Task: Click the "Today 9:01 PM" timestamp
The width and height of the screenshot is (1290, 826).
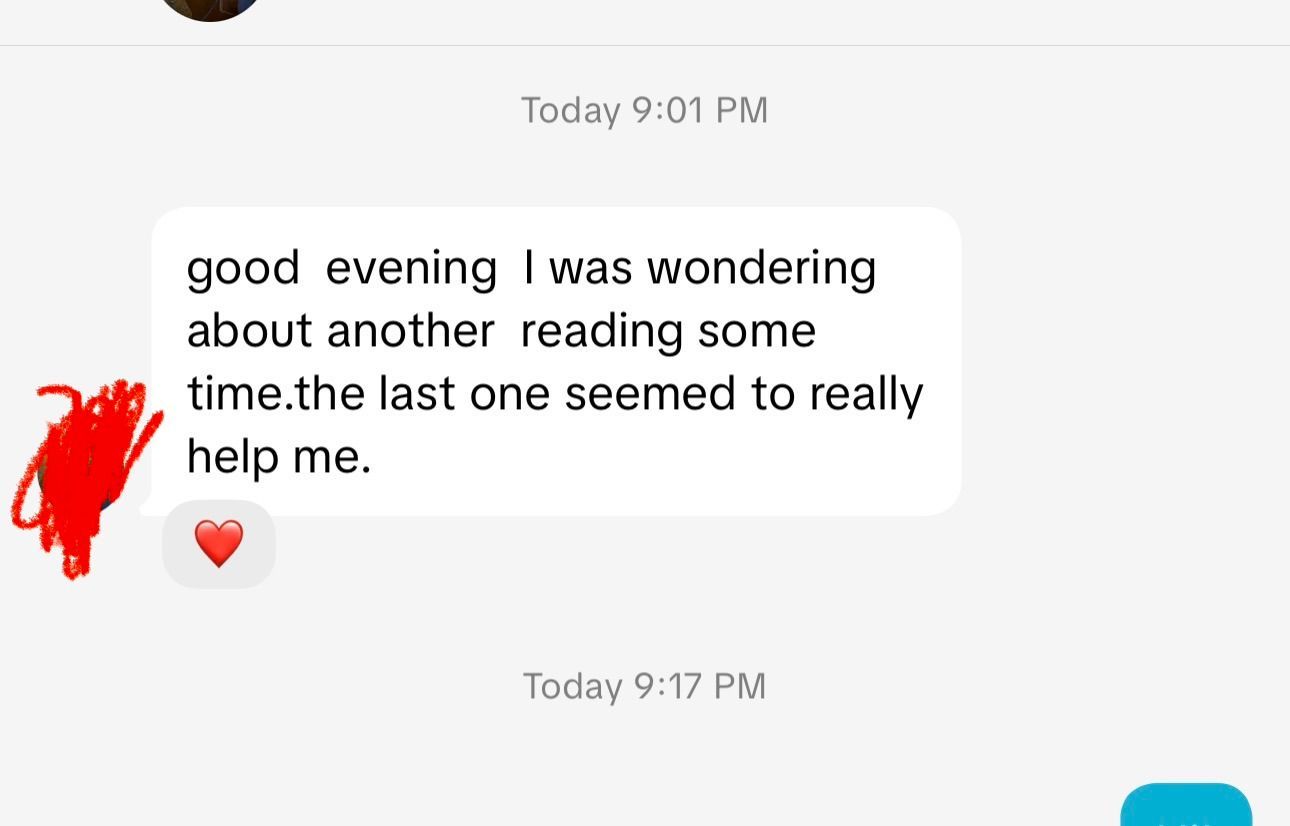Action: (644, 110)
